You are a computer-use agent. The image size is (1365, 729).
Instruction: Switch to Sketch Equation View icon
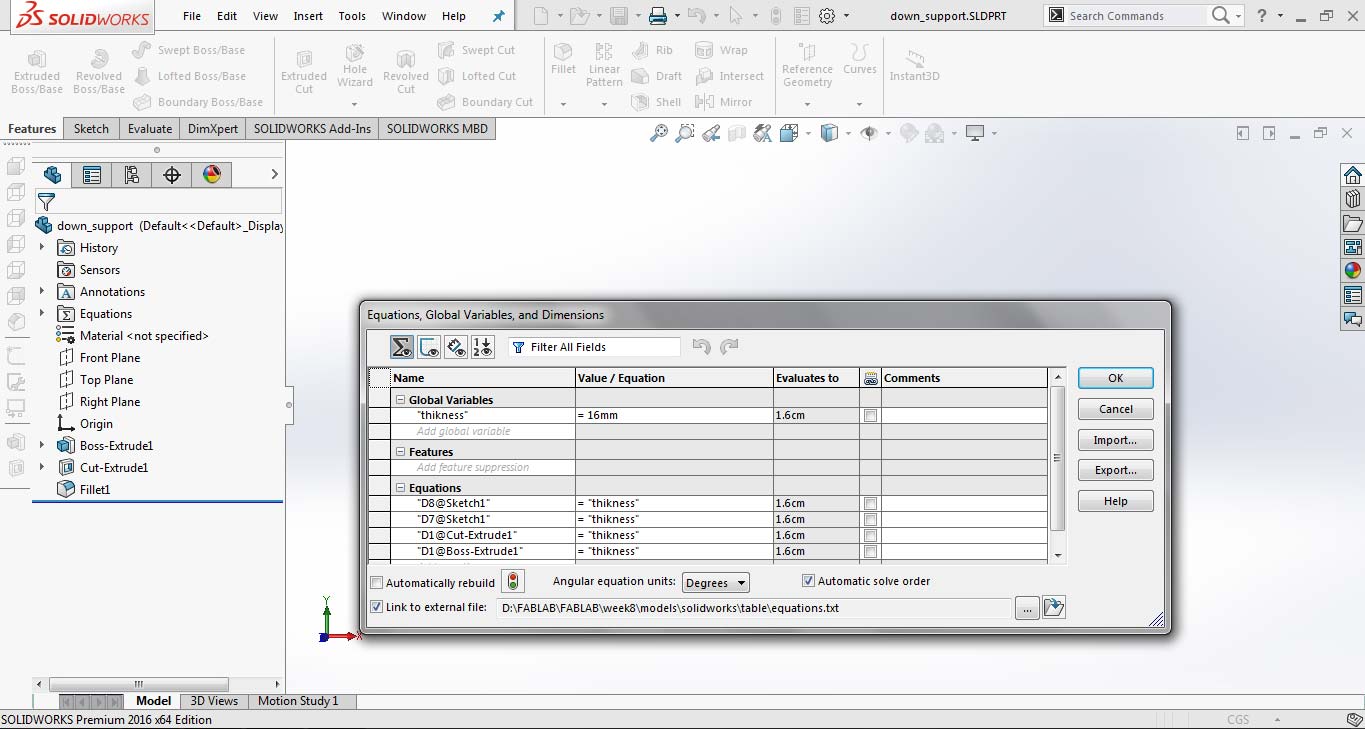point(429,347)
